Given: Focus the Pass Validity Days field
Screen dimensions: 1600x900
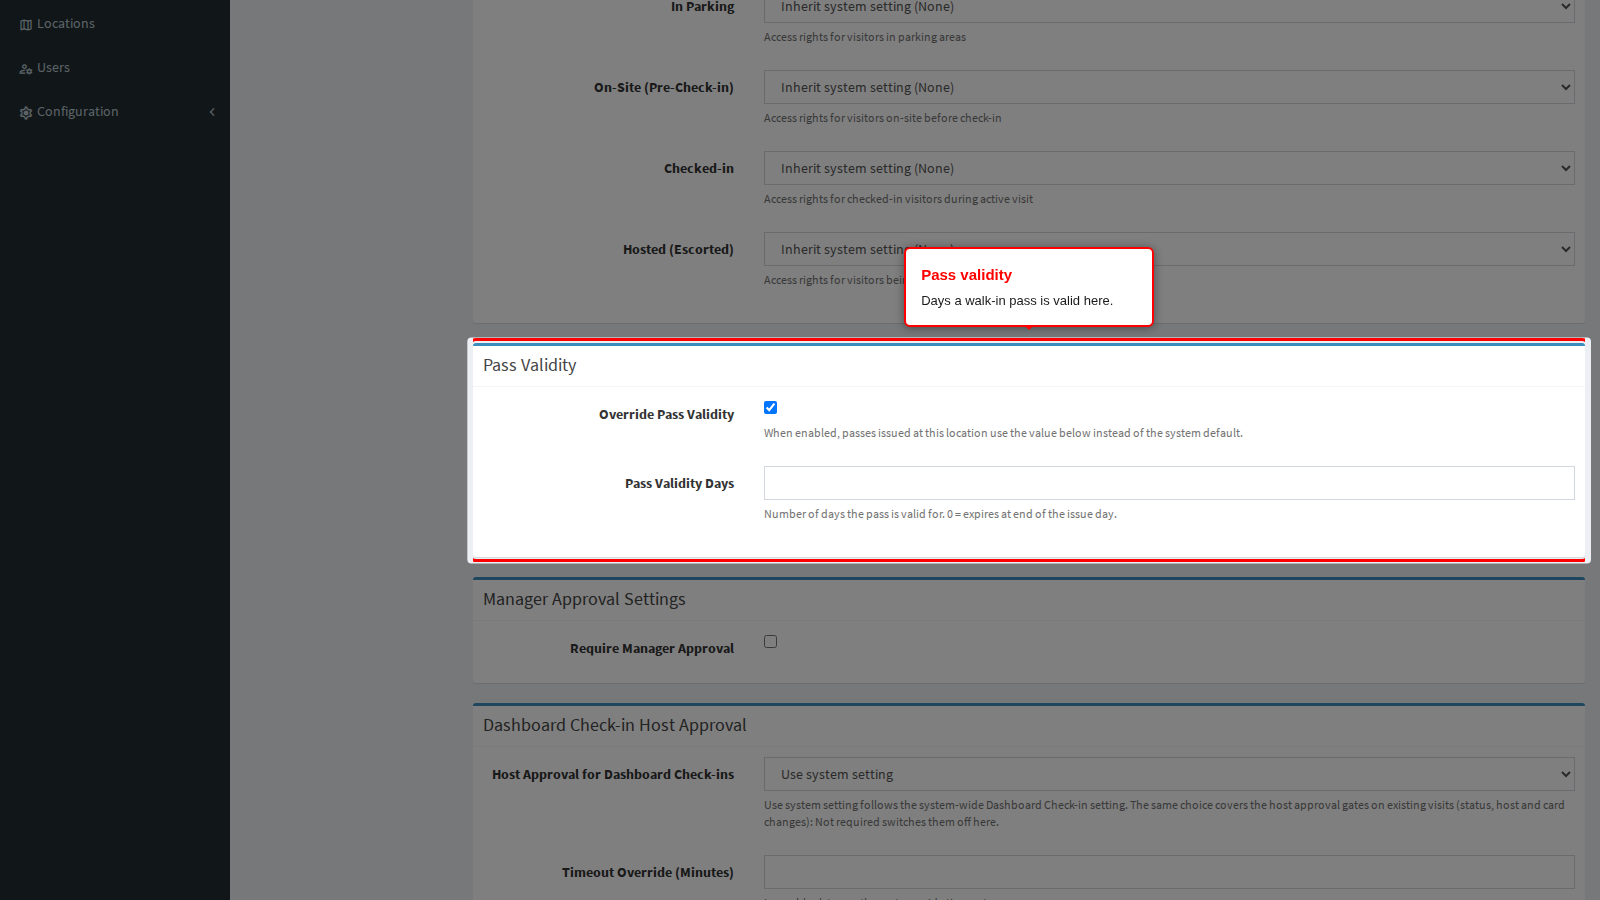Looking at the screenshot, I should click(x=1169, y=483).
